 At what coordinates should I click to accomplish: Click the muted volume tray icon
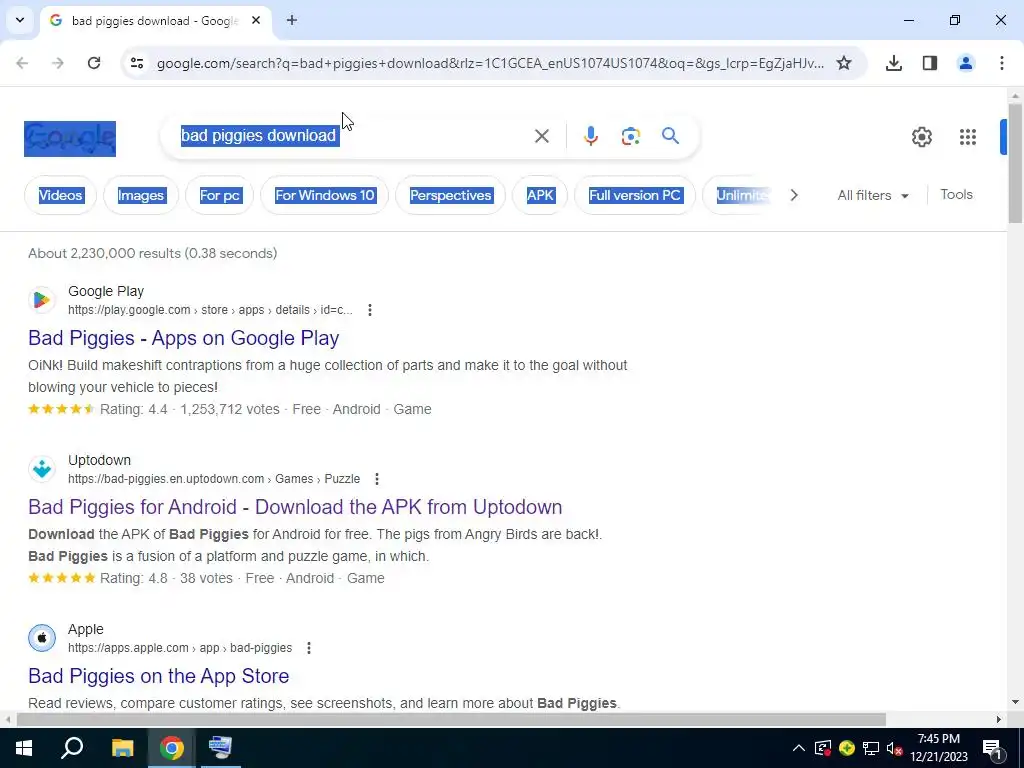(x=895, y=748)
